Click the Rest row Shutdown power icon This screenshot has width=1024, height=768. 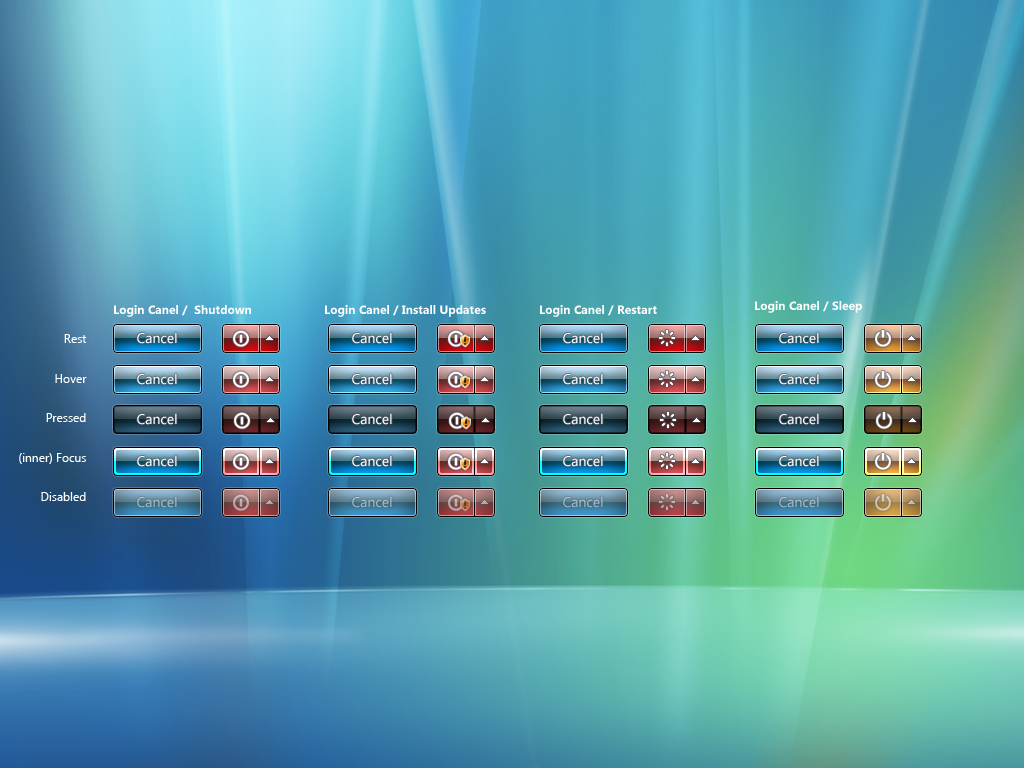tap(241, 338)
